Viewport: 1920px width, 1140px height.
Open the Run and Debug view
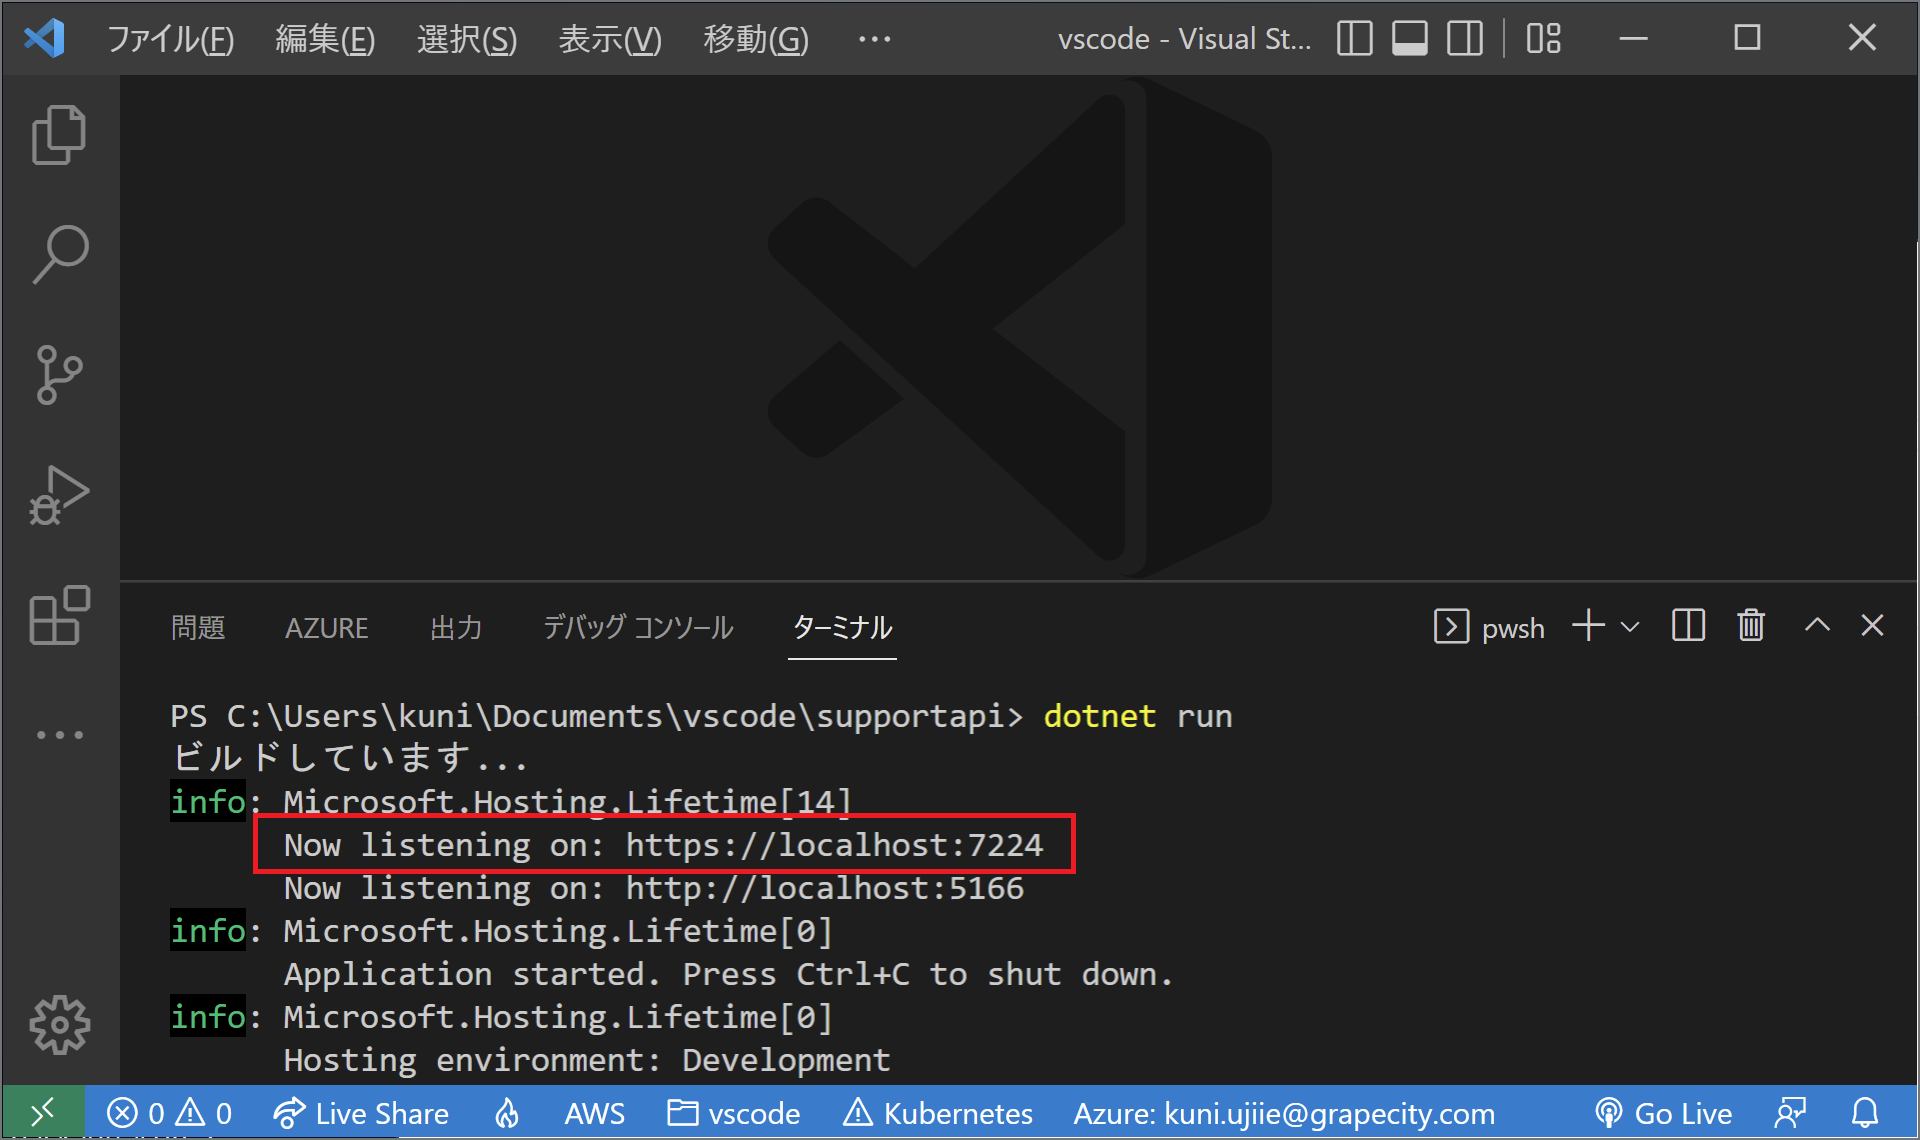[x=60, y=495]
